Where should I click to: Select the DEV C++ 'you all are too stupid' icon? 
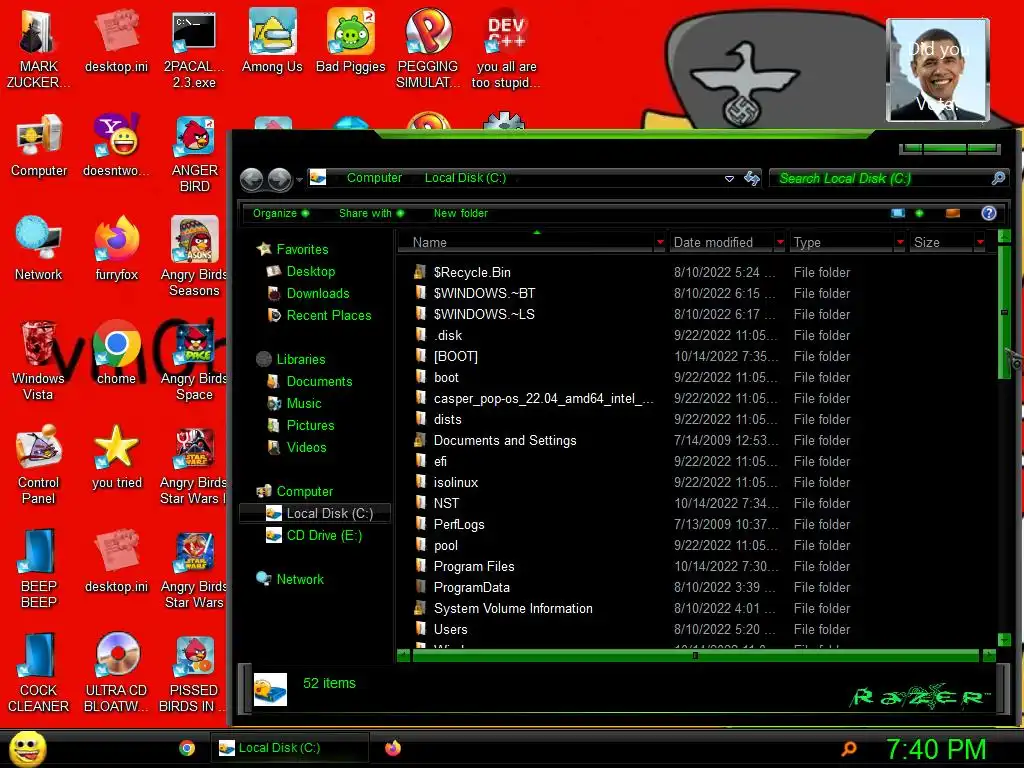[x=506, y=48]
